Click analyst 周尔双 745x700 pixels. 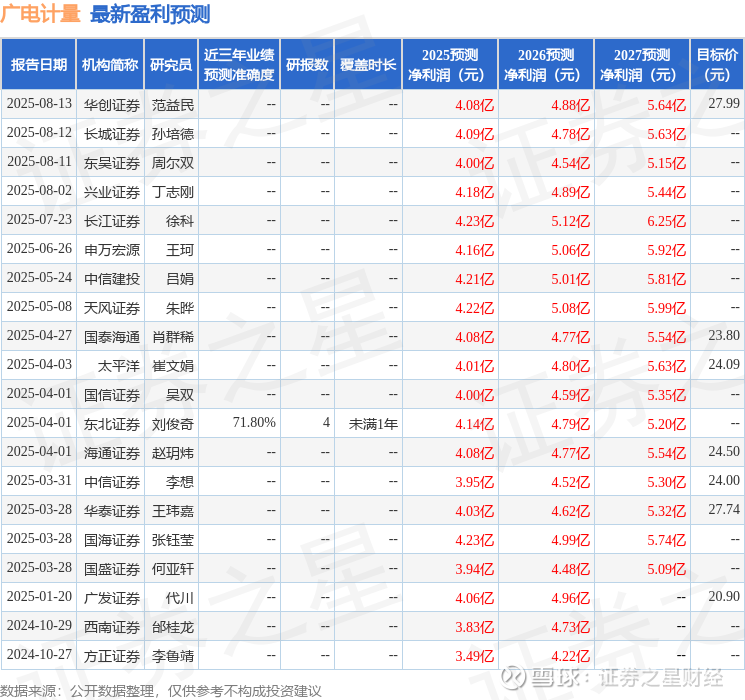tap(172, 163)
